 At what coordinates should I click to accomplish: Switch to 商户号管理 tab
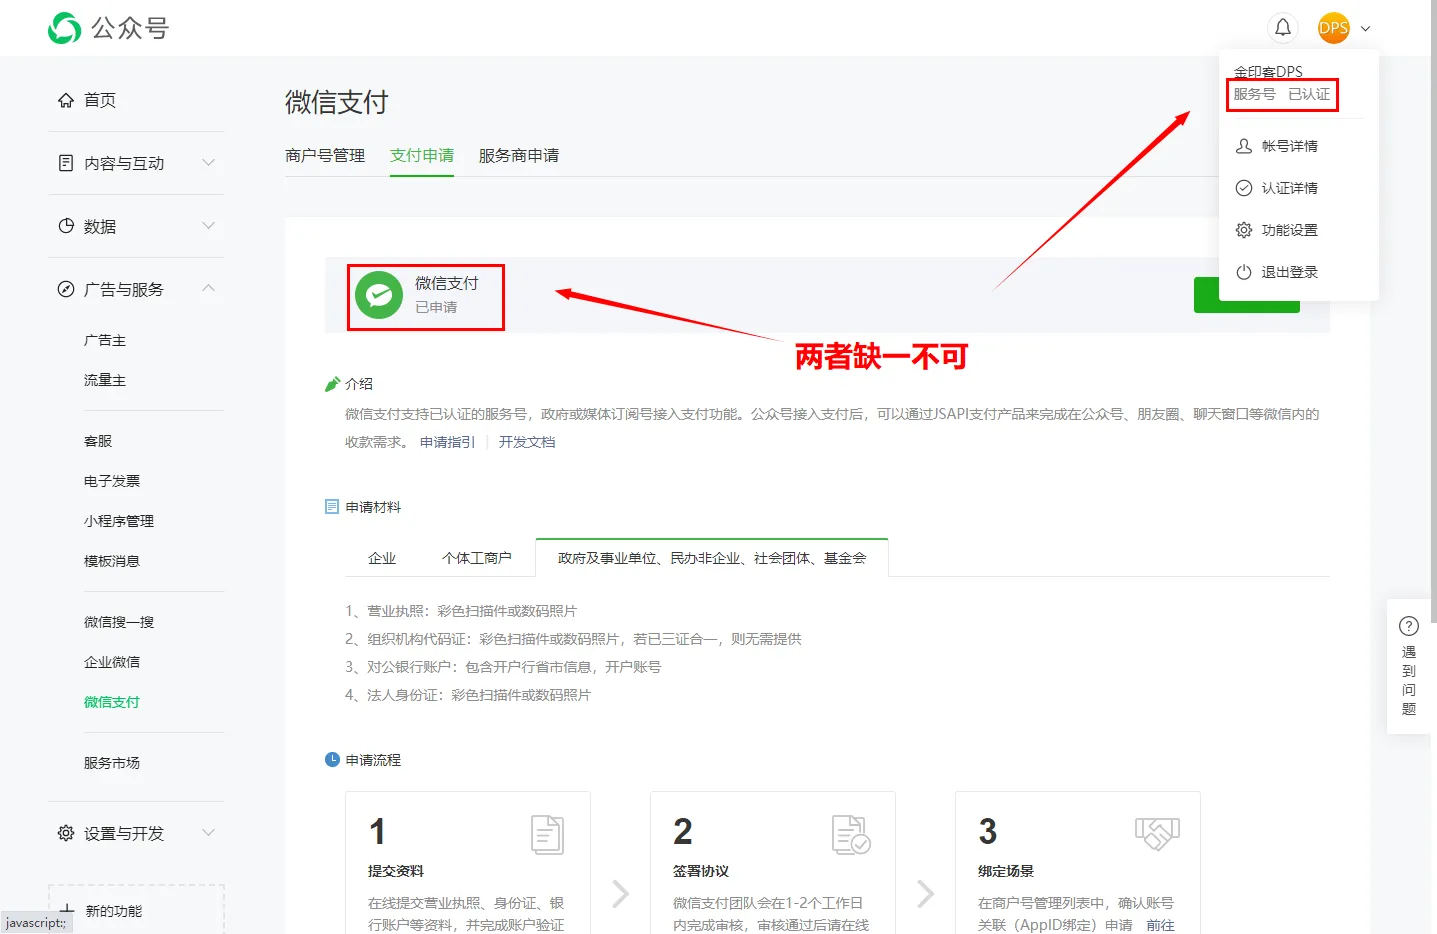point(325,156)
